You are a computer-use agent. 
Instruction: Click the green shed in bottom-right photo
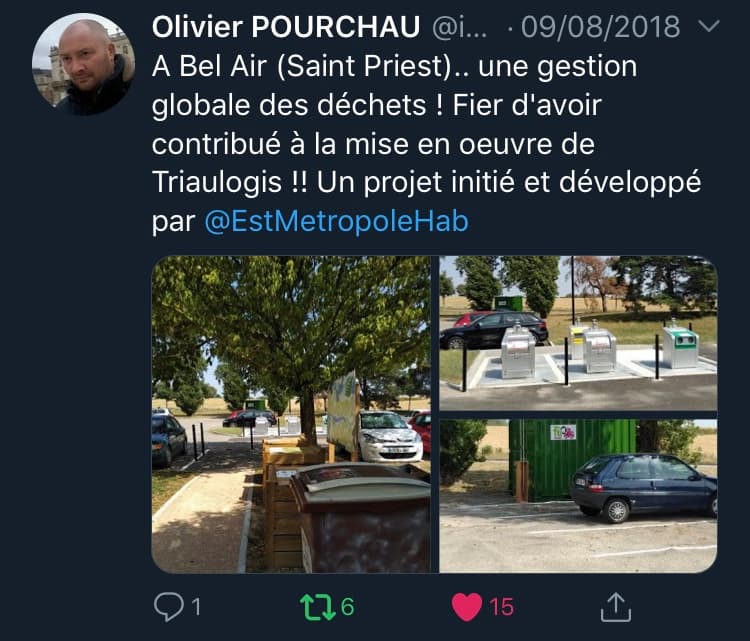point(572,460)
